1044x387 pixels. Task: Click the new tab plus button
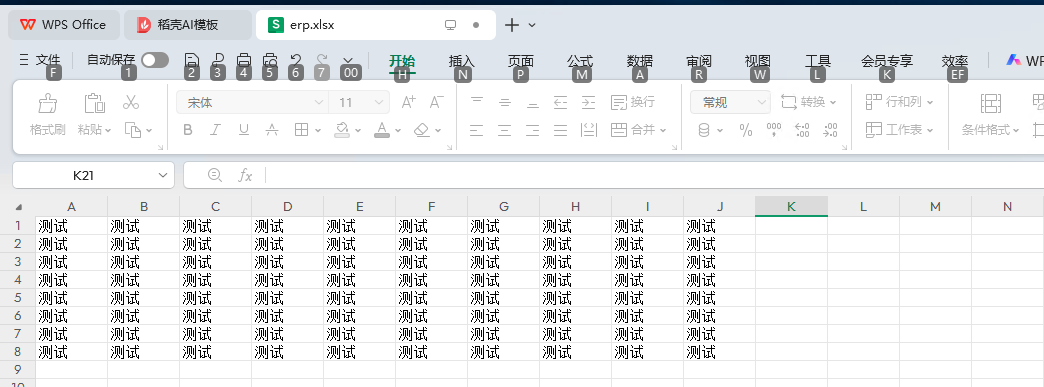click(x=511, y=25)
